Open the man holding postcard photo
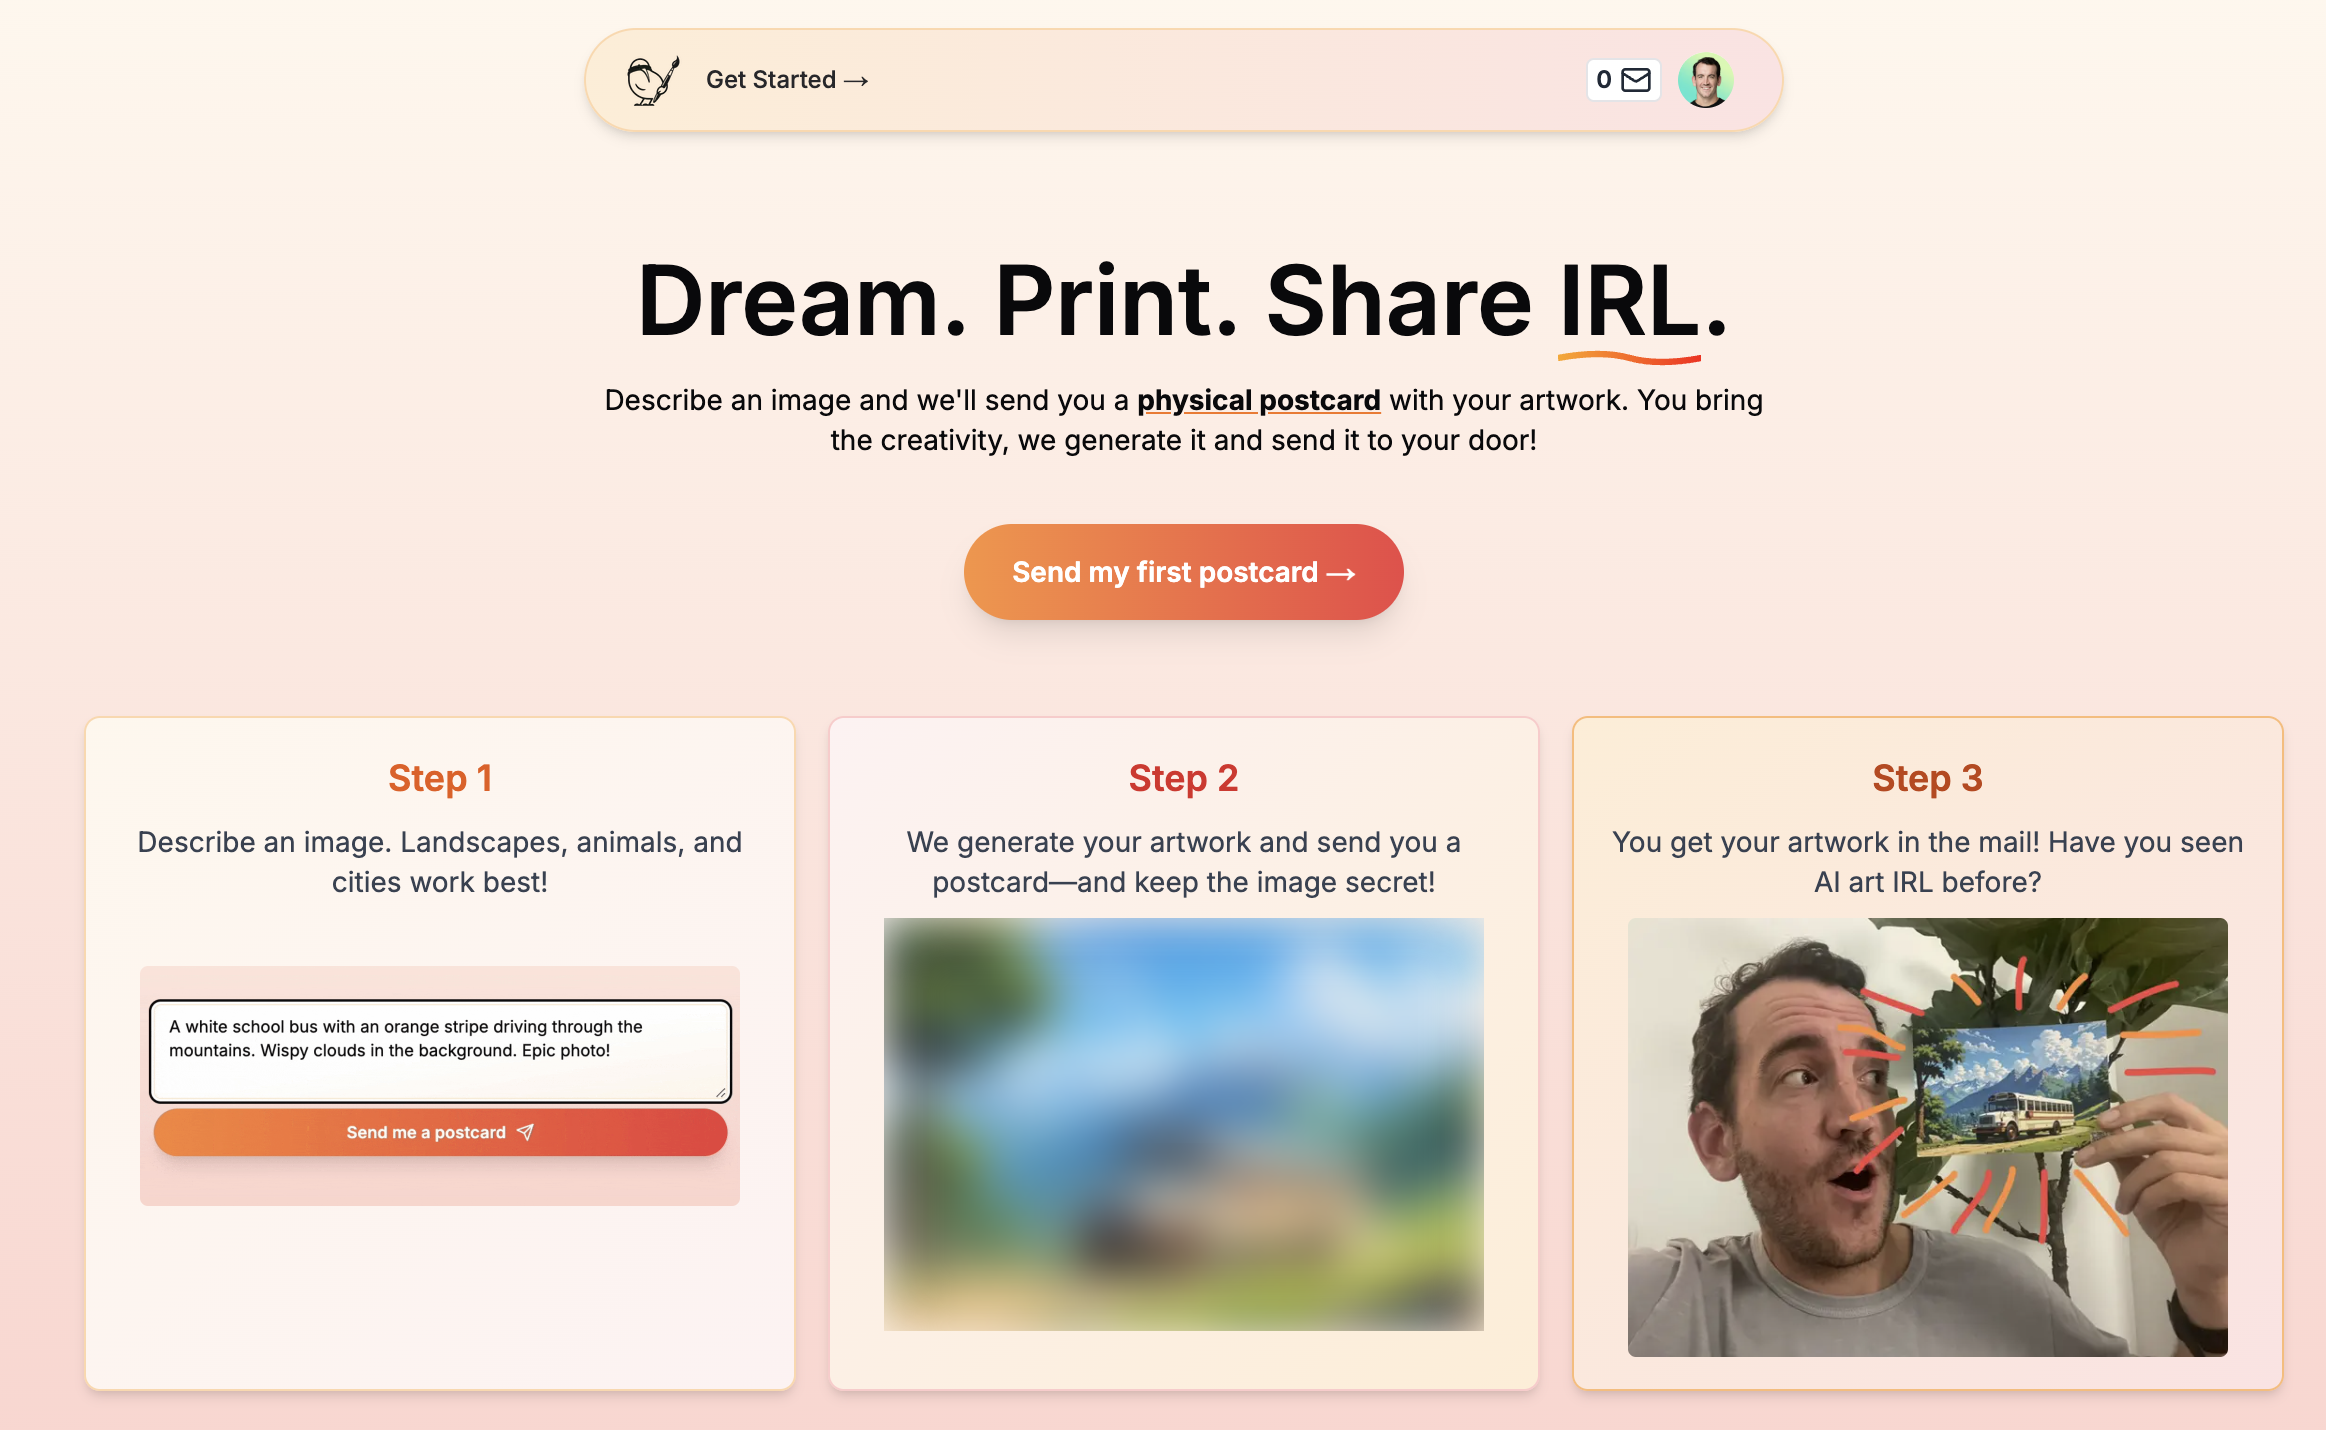This screenshot has height=1430, width=2326. point(1928,1137)
